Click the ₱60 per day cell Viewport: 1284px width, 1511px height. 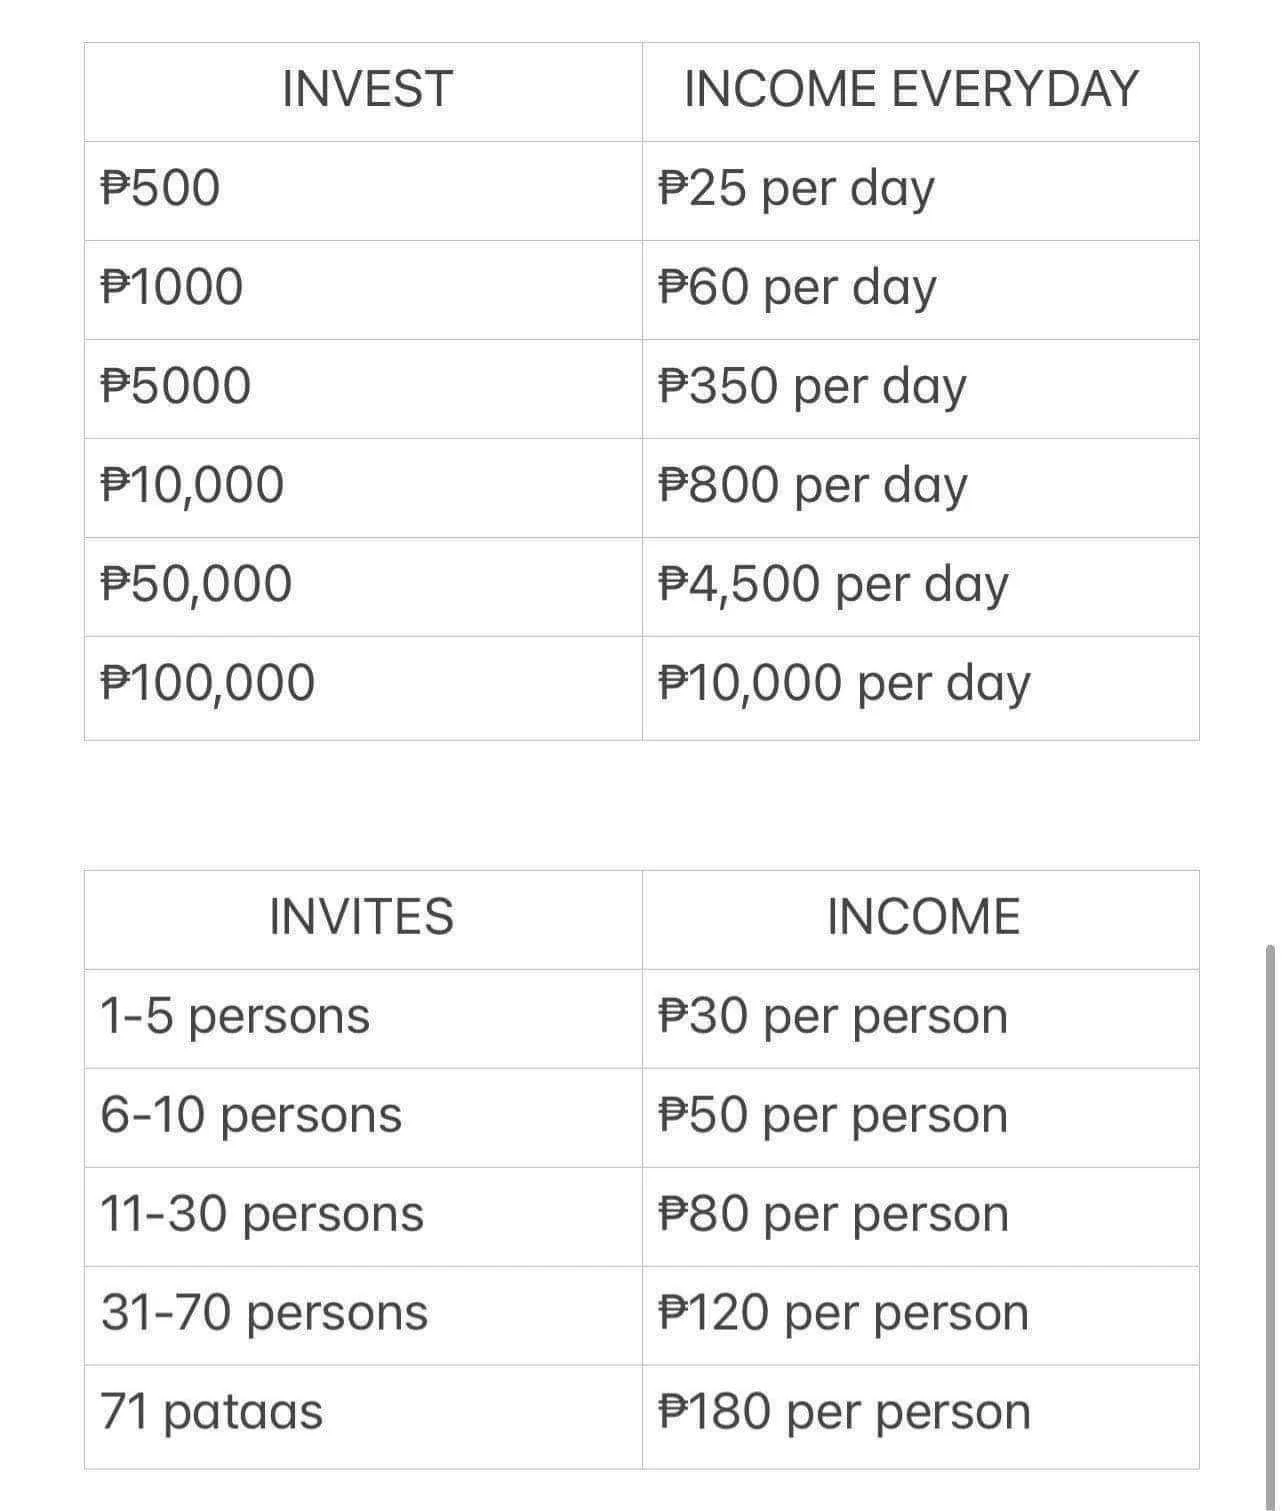pos(920,289)
